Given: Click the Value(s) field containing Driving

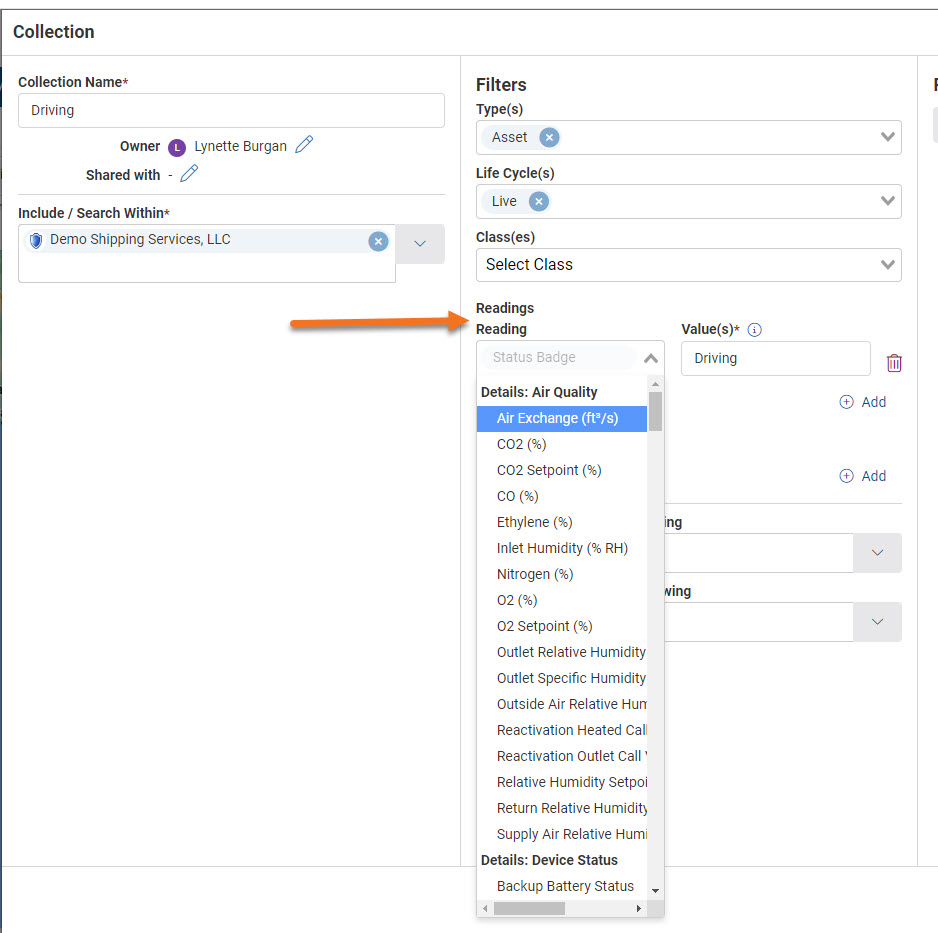Looking at the screenshot, I should 775,358.
